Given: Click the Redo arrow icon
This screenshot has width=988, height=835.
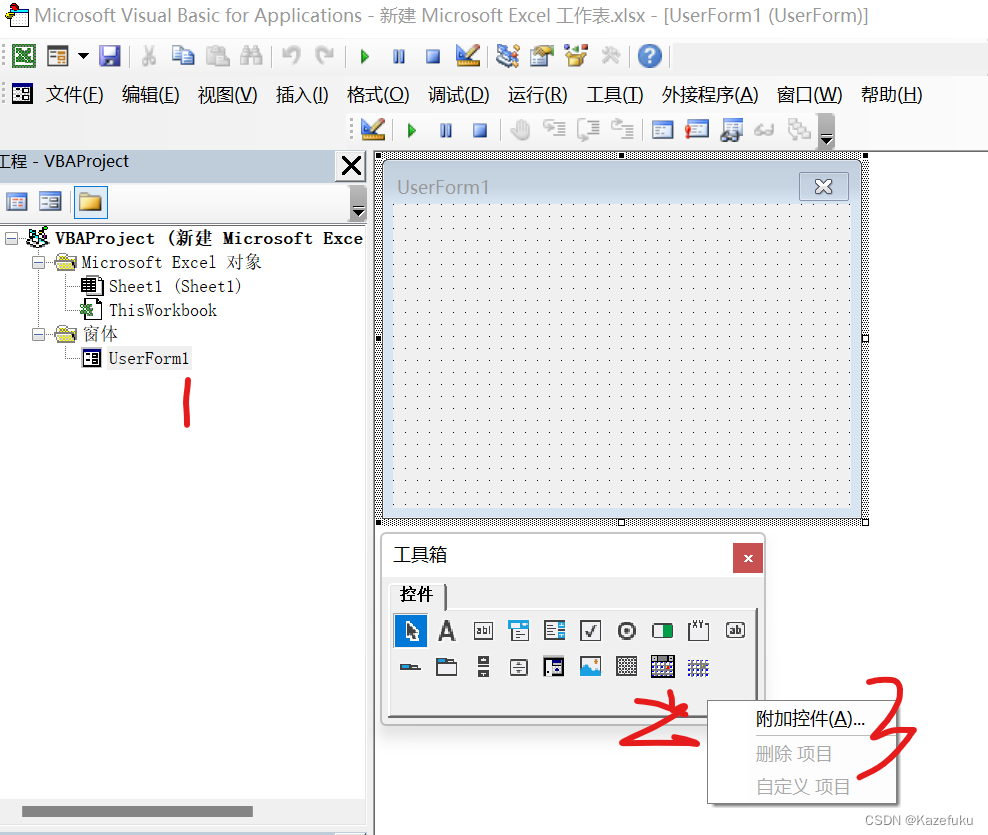Looking at the screenshot, I should coord(325,57).
